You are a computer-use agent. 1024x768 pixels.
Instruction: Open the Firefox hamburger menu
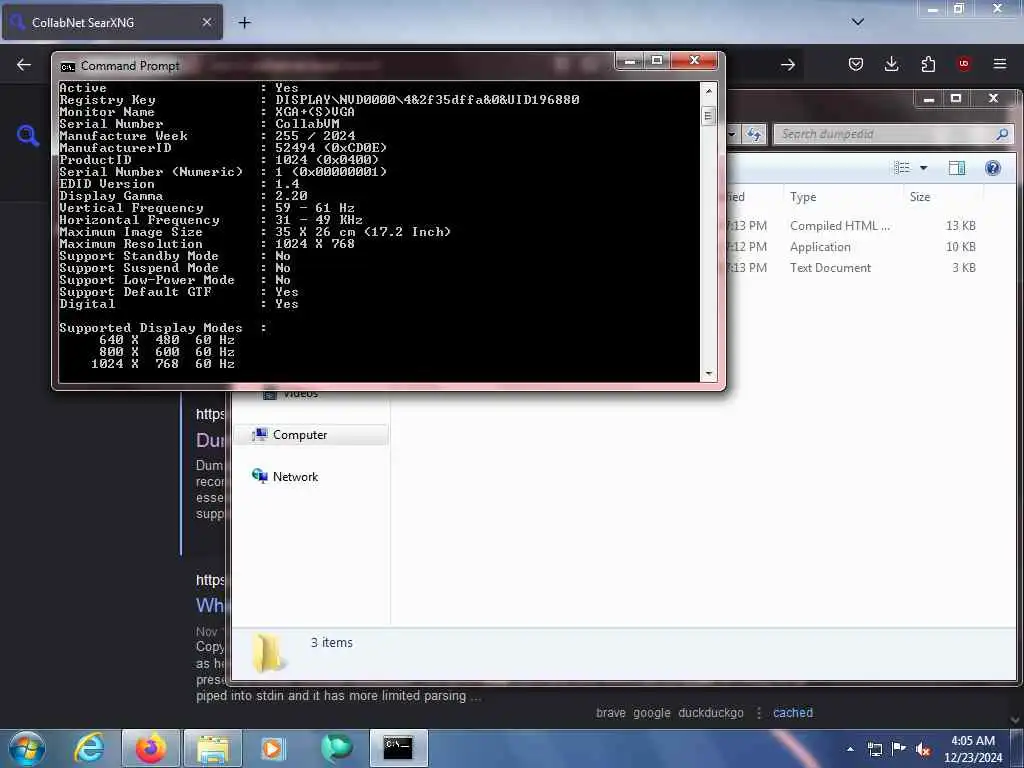coord(999,64)
